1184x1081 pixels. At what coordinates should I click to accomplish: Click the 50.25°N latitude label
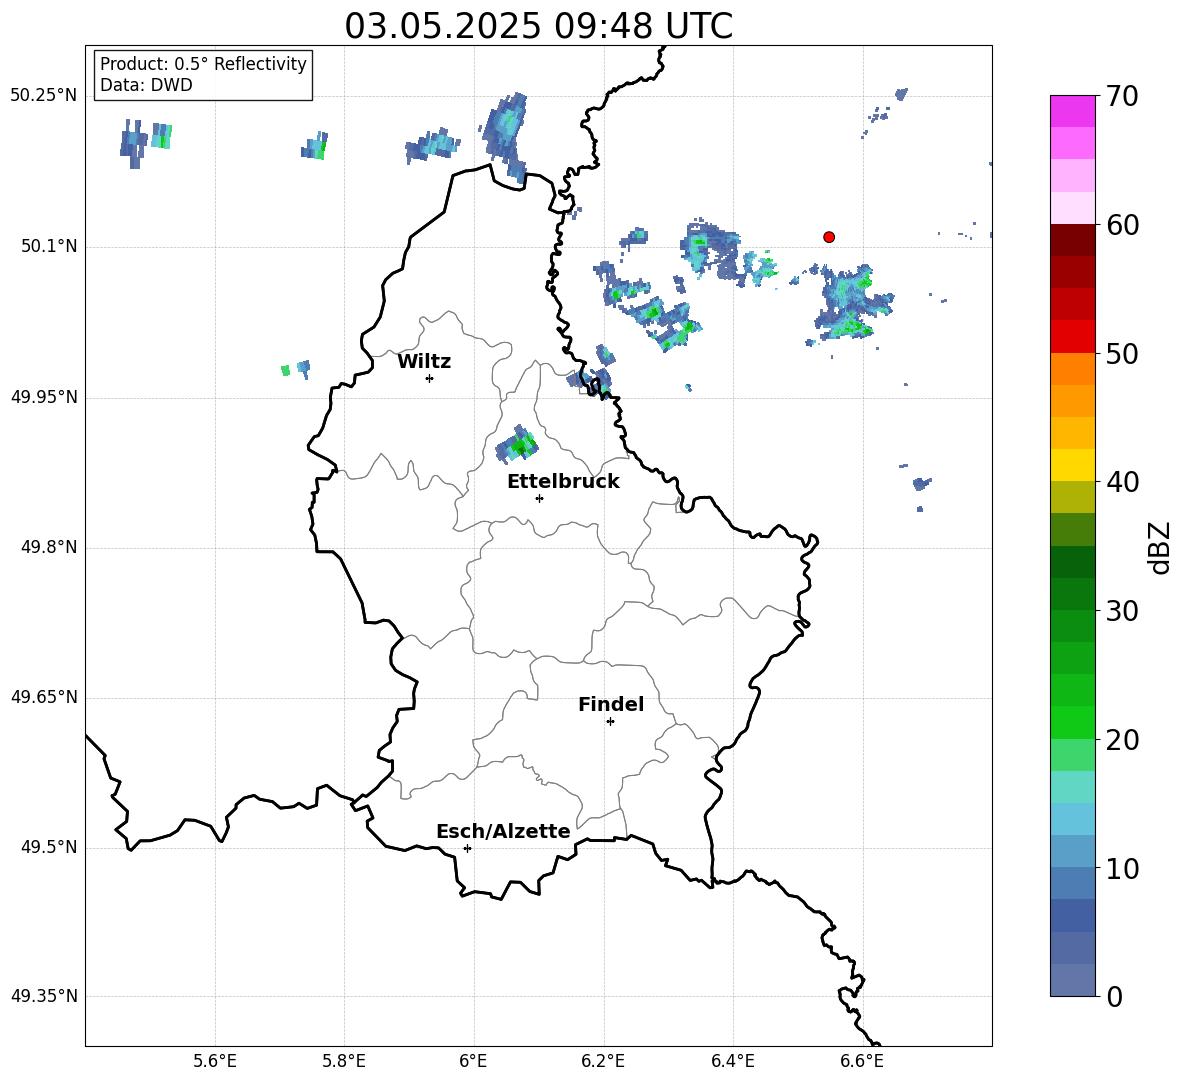[x=44, y=96]
